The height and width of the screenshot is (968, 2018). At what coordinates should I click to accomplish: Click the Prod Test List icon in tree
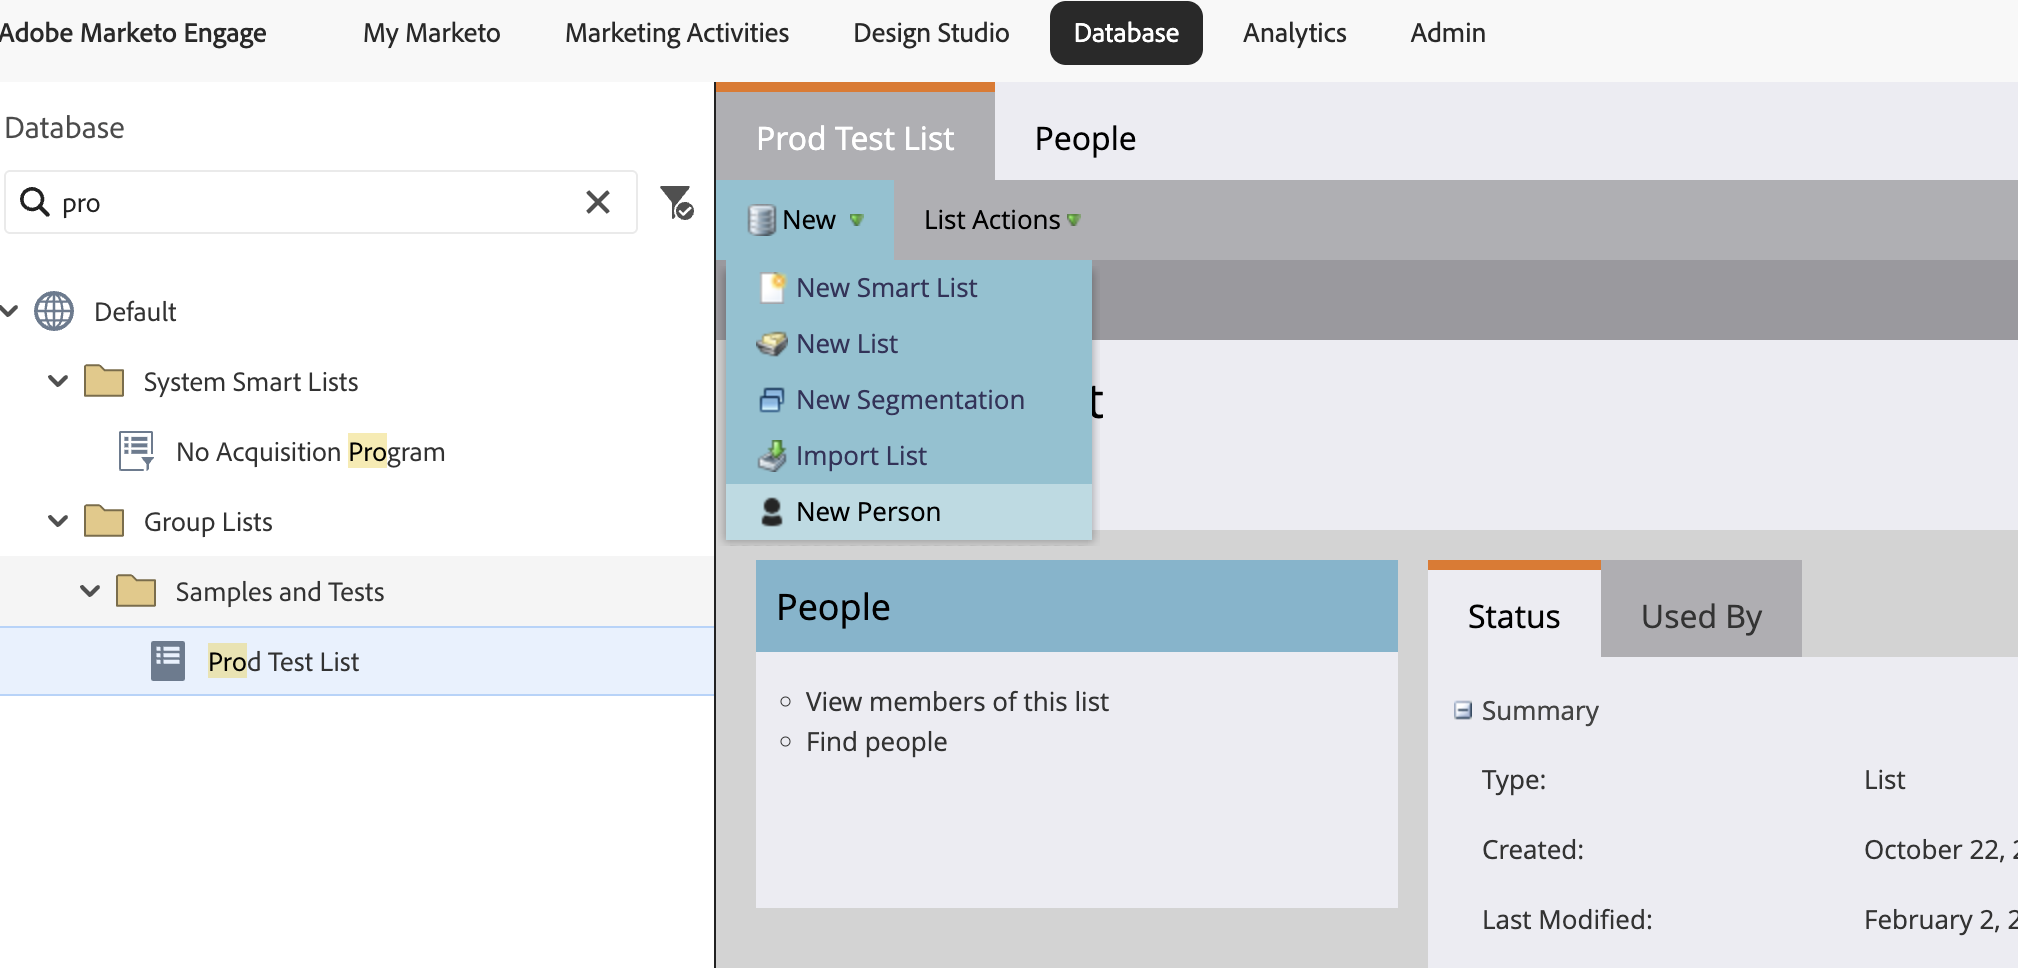[168, 661]
